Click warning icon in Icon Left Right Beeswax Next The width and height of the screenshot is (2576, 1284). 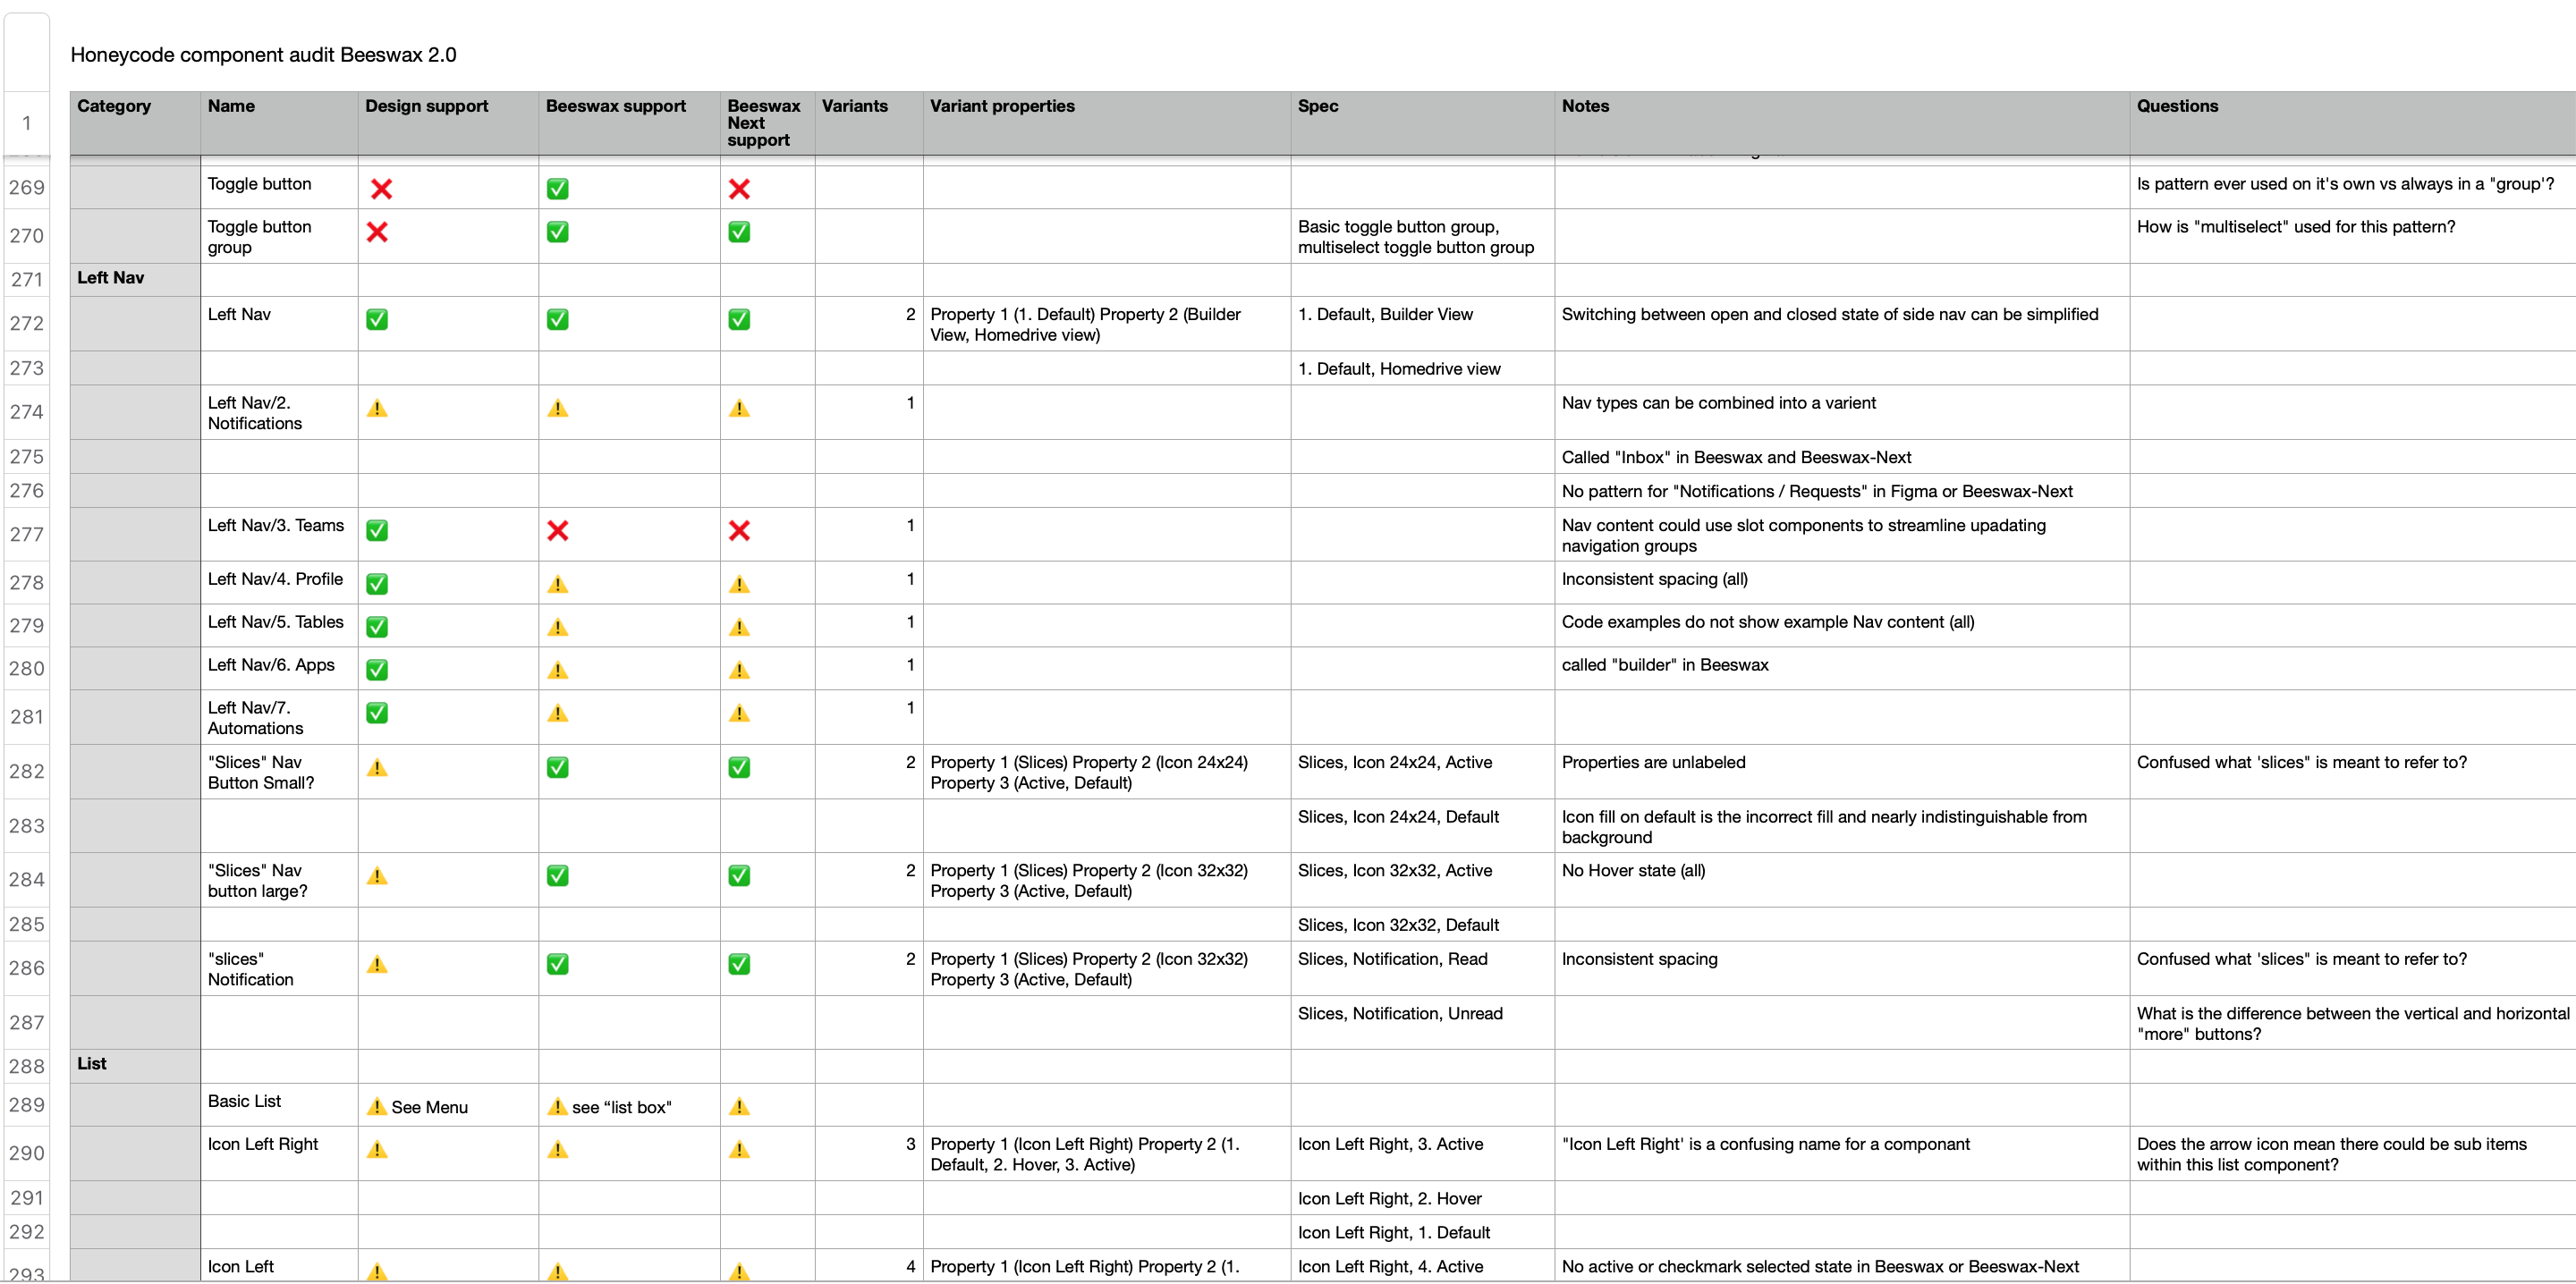point(739,1150)
